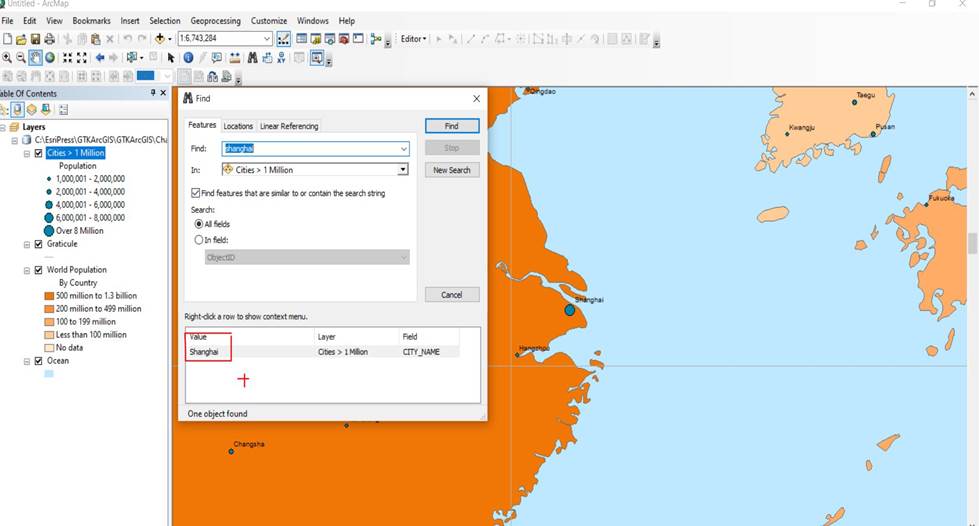Toggle the World Population layer visibility

[x=39, y=270]
